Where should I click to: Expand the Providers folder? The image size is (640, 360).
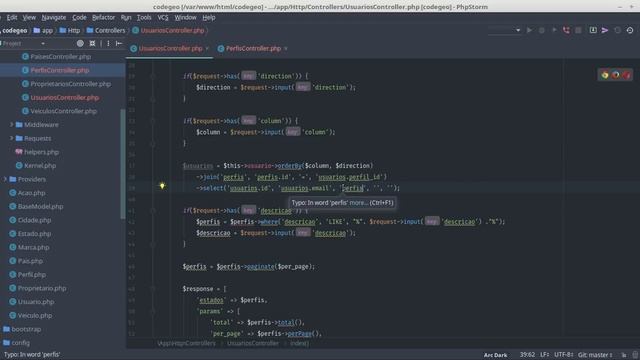point(5,179)
